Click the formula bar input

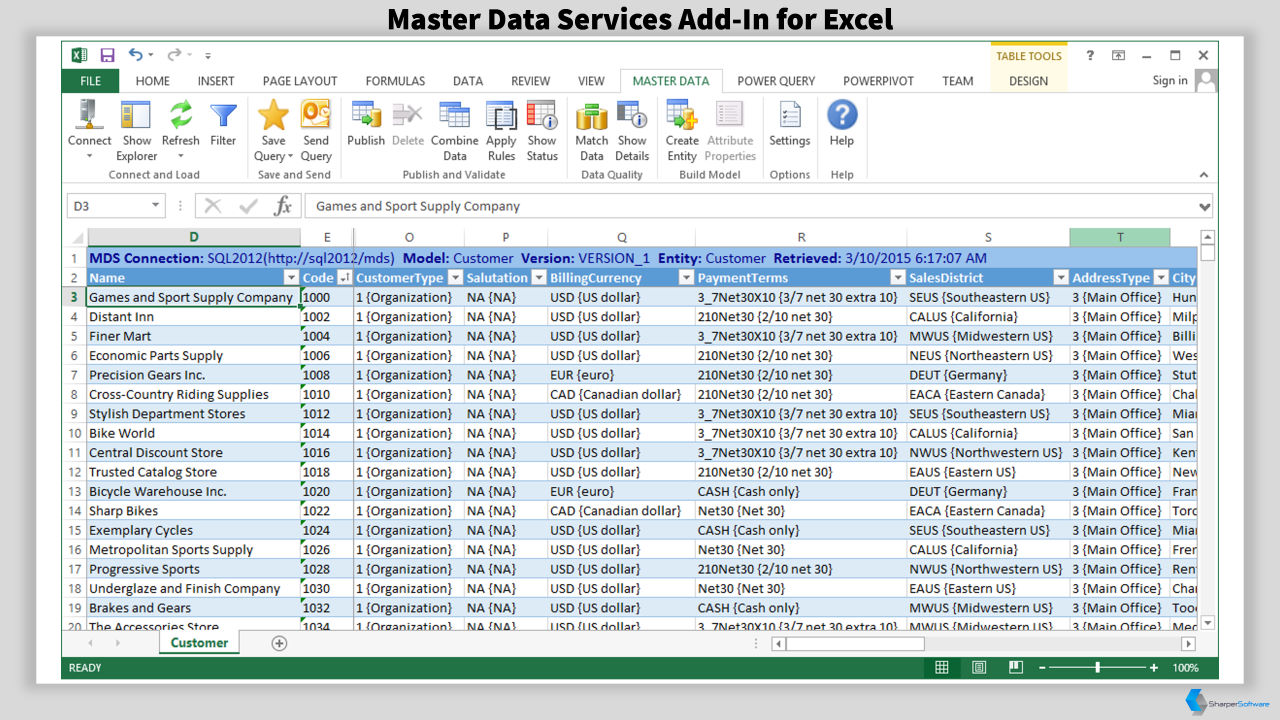(x=750, y=206)
